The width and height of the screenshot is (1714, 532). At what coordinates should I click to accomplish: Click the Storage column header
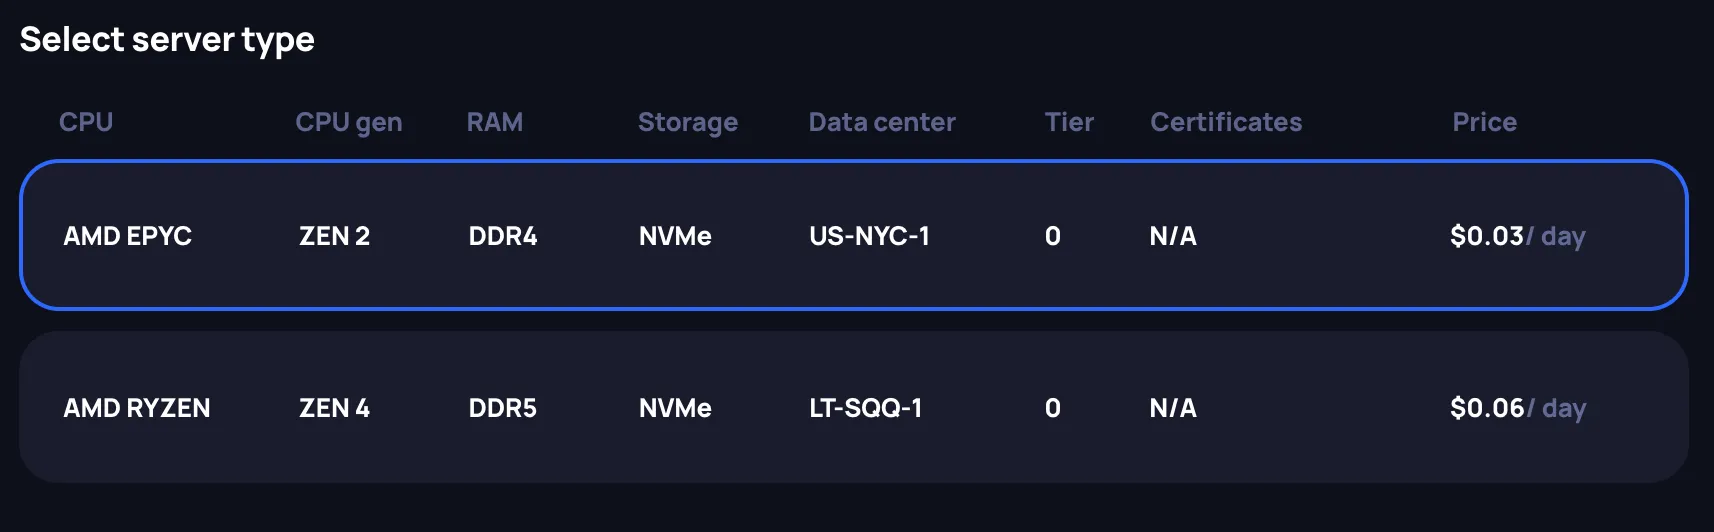click(688, 122)
